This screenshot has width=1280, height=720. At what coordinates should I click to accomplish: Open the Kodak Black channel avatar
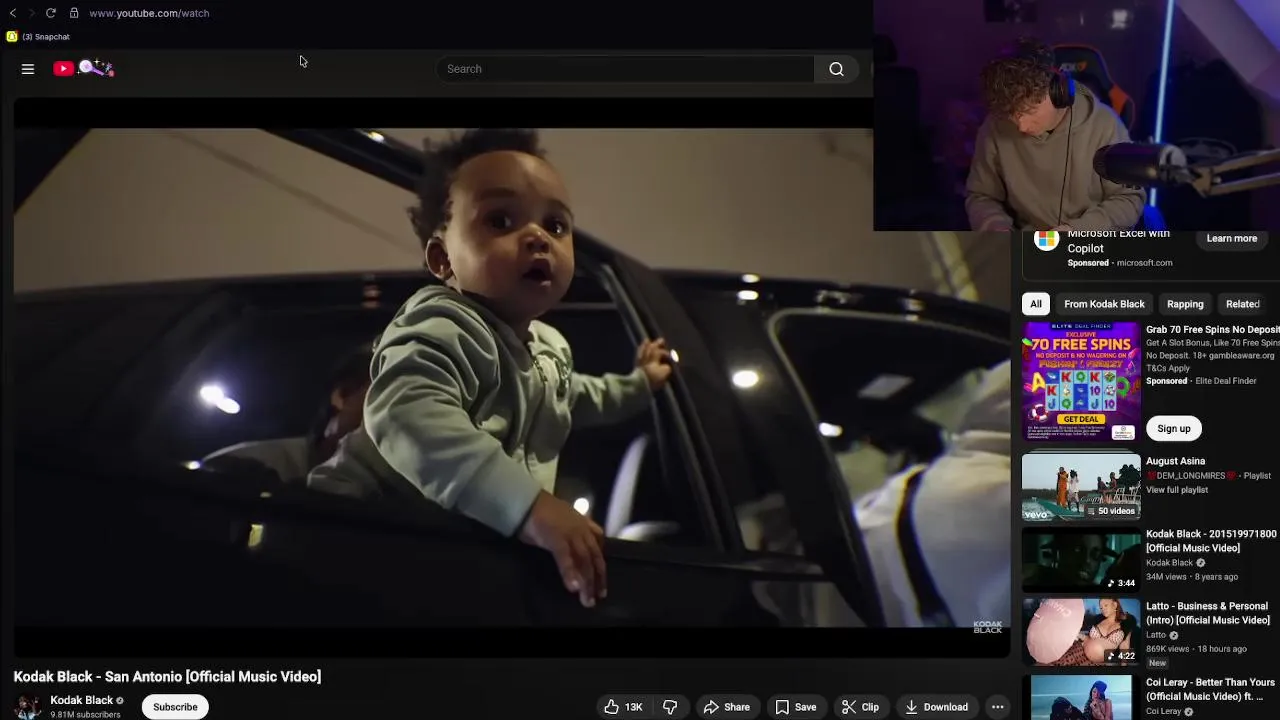point(28,707)
